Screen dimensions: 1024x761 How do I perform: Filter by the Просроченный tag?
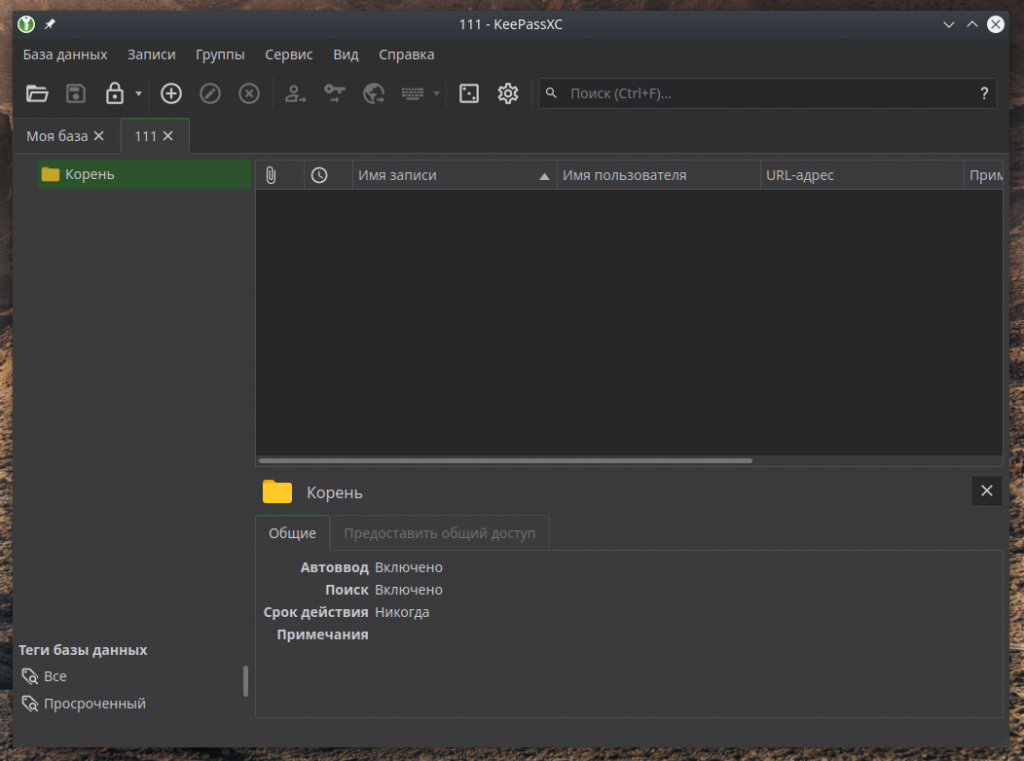pyautogui.click(x=94, y=704)
